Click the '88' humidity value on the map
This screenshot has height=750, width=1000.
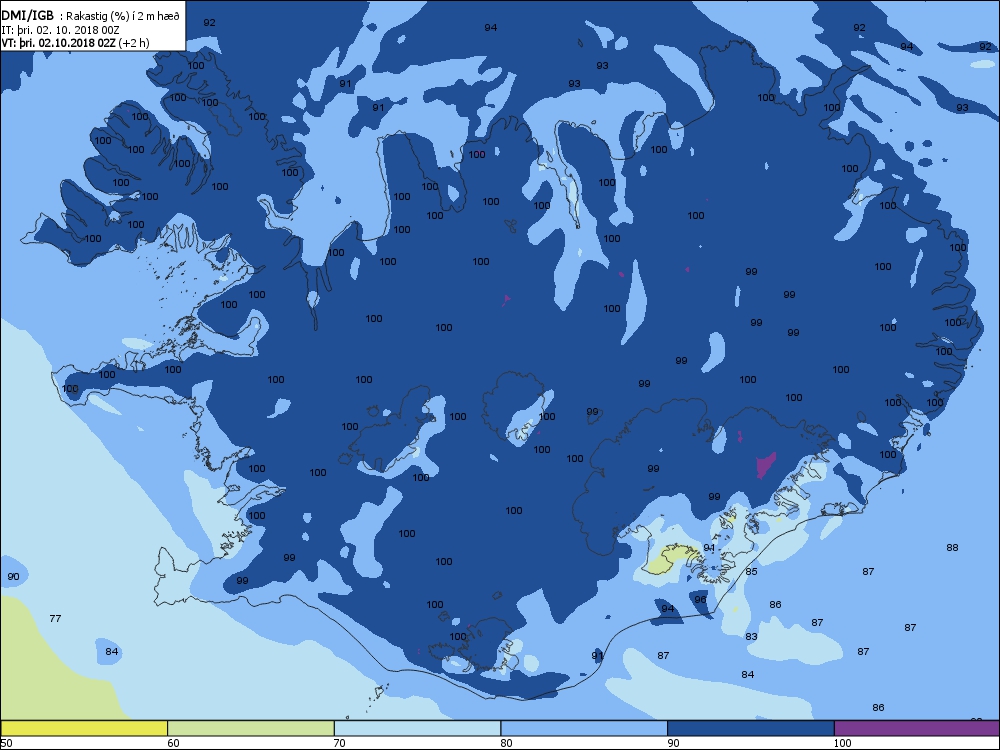(x=952, y=547)
